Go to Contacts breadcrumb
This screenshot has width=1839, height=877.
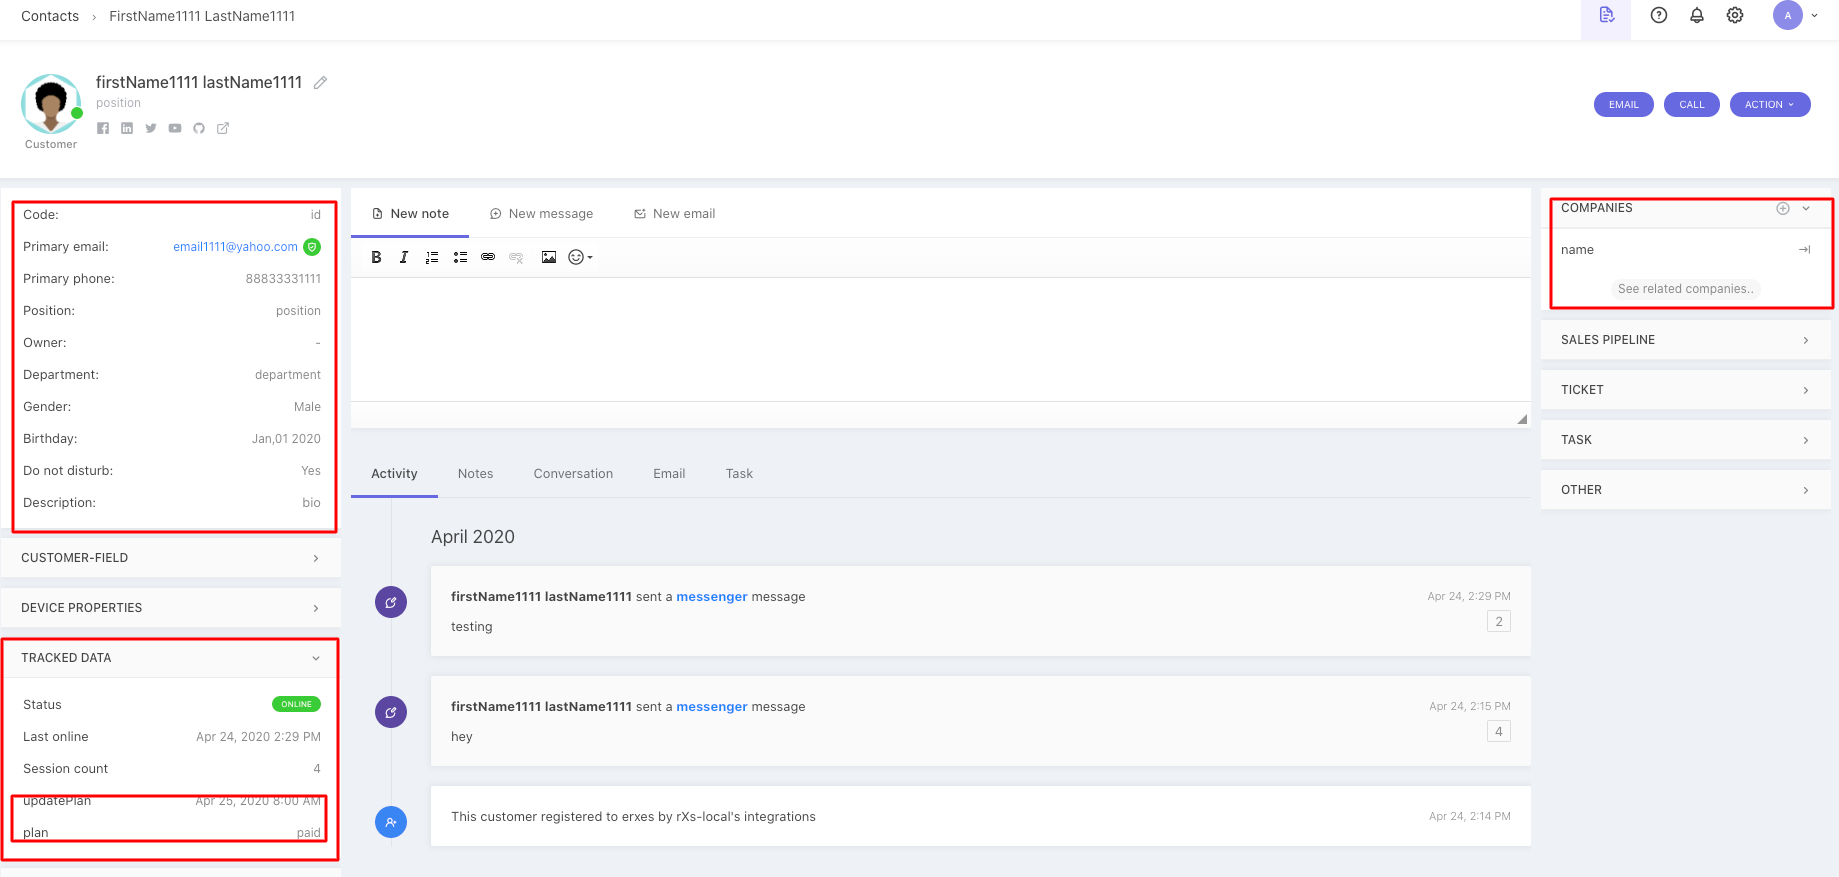click(x=50, y=16)
